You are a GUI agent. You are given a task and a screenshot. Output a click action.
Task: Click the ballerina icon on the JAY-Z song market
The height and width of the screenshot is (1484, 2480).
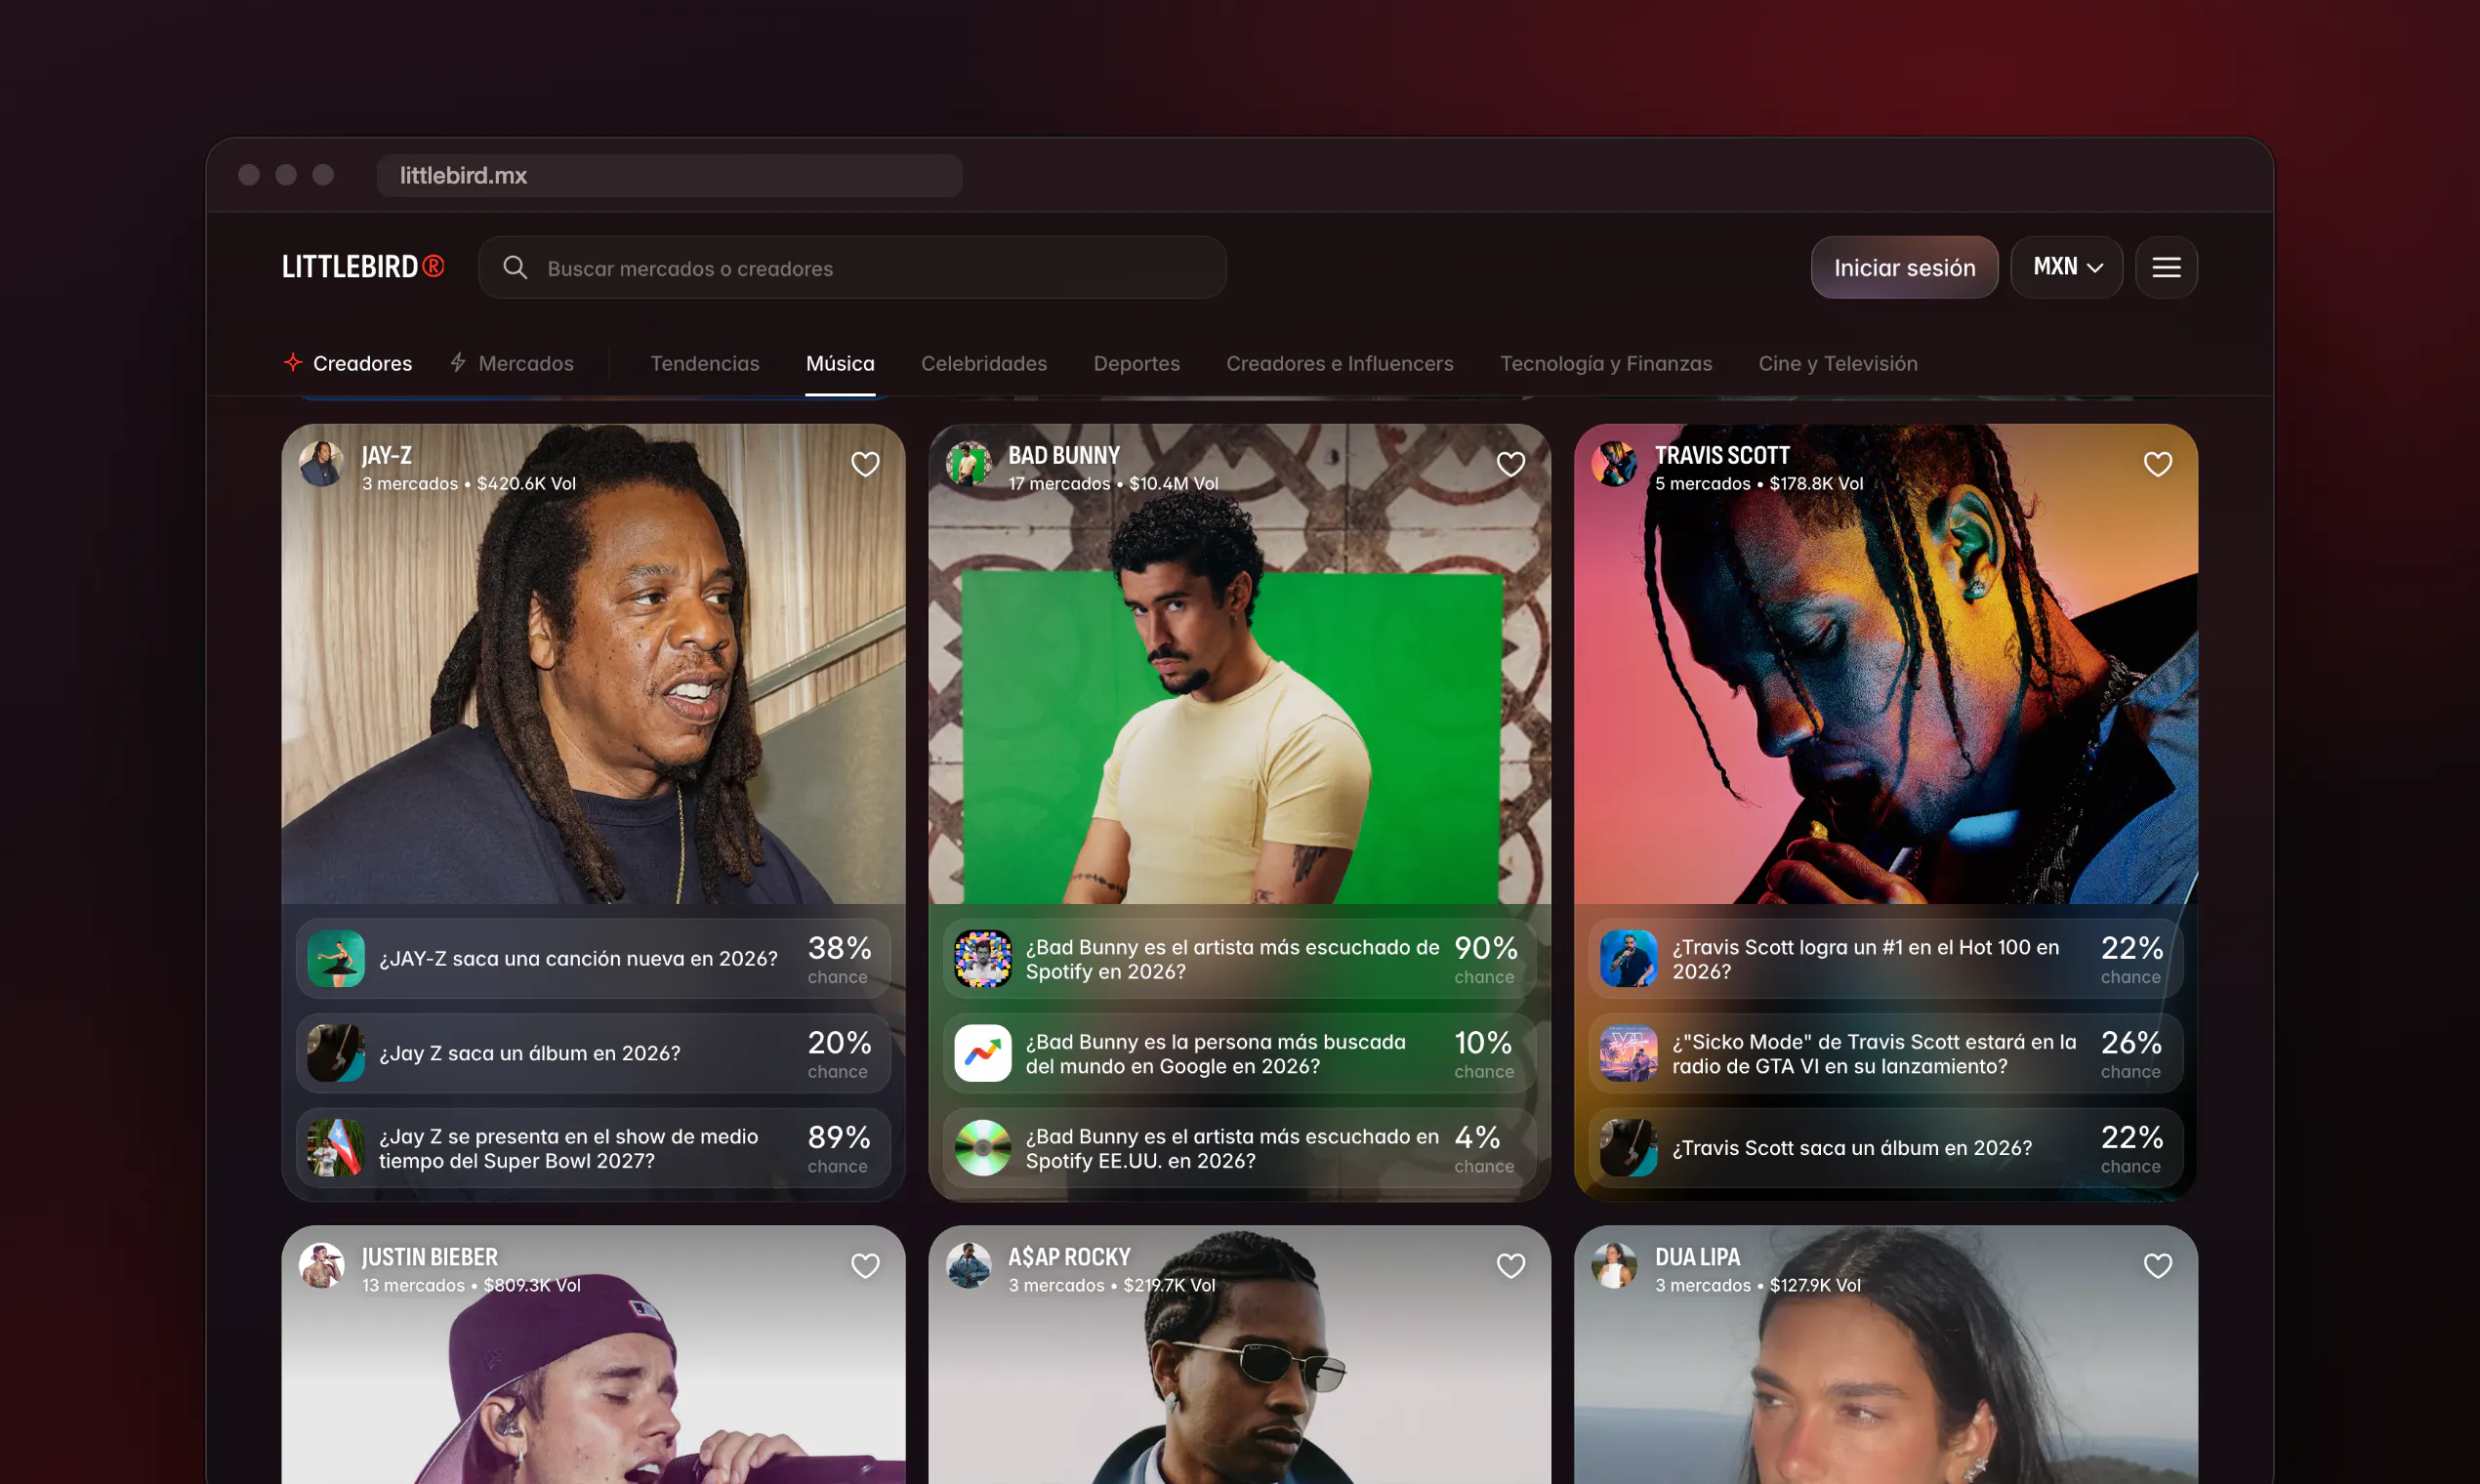pyautogui.click(x=336, y=959)
